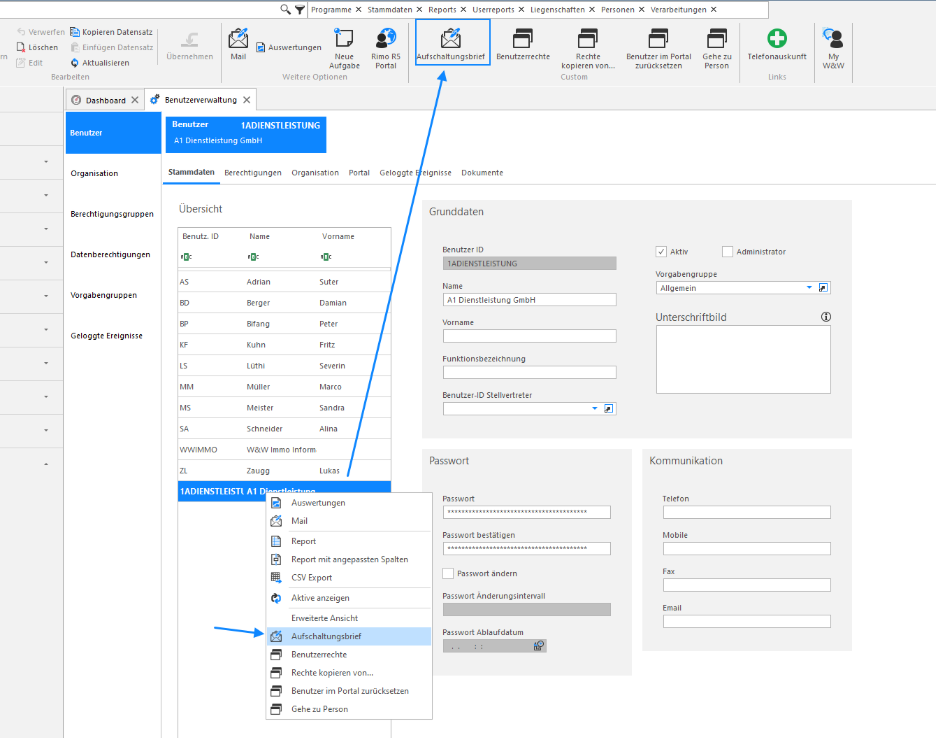This screenshot has width=936, height=738.
Task: Click Kopieren Datensatz in the ribbon
Action: (x=111, y=32)
